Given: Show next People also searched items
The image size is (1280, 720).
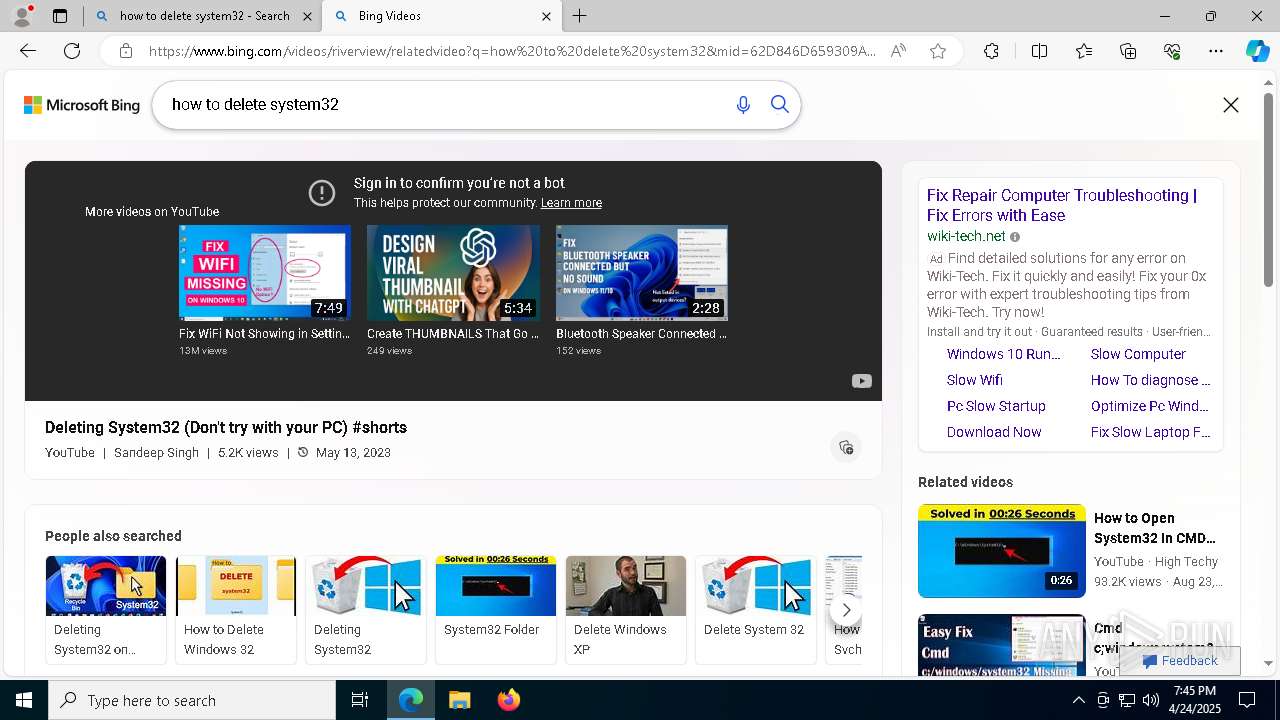Looking at the screenshot, I should tap(846, 610).
